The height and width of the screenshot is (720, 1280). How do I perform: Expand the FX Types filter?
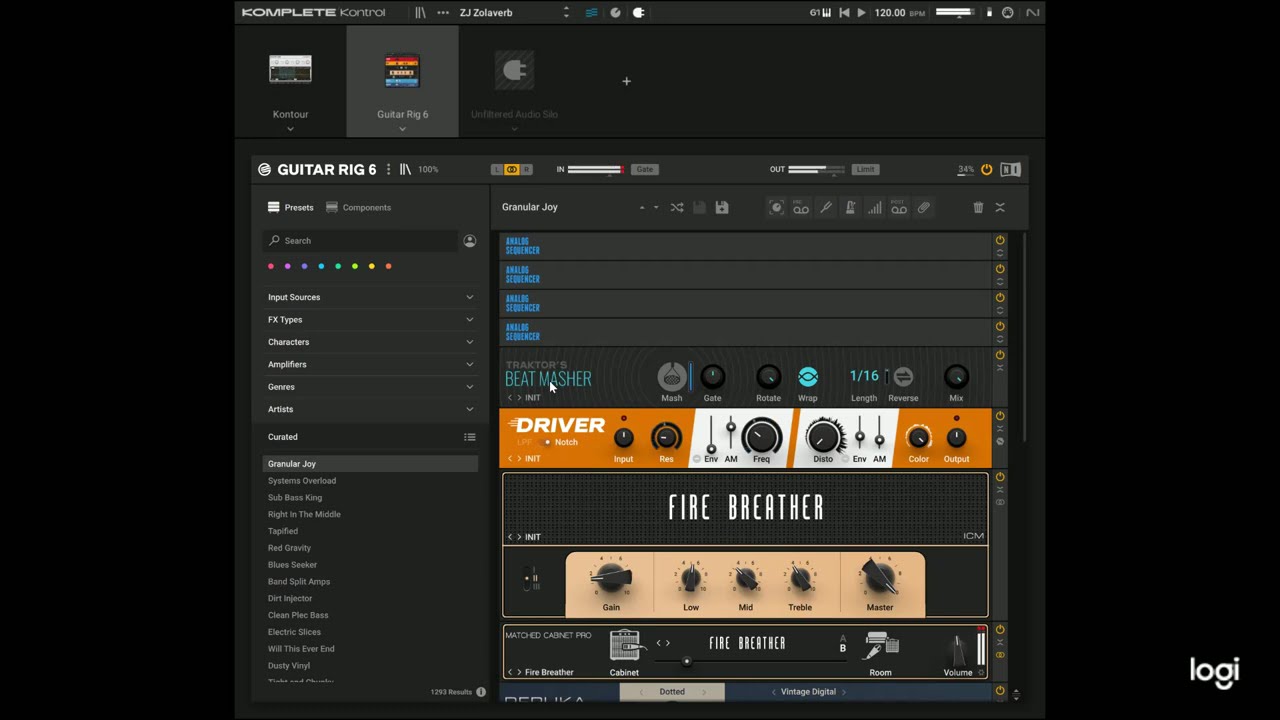coord(370,319)
